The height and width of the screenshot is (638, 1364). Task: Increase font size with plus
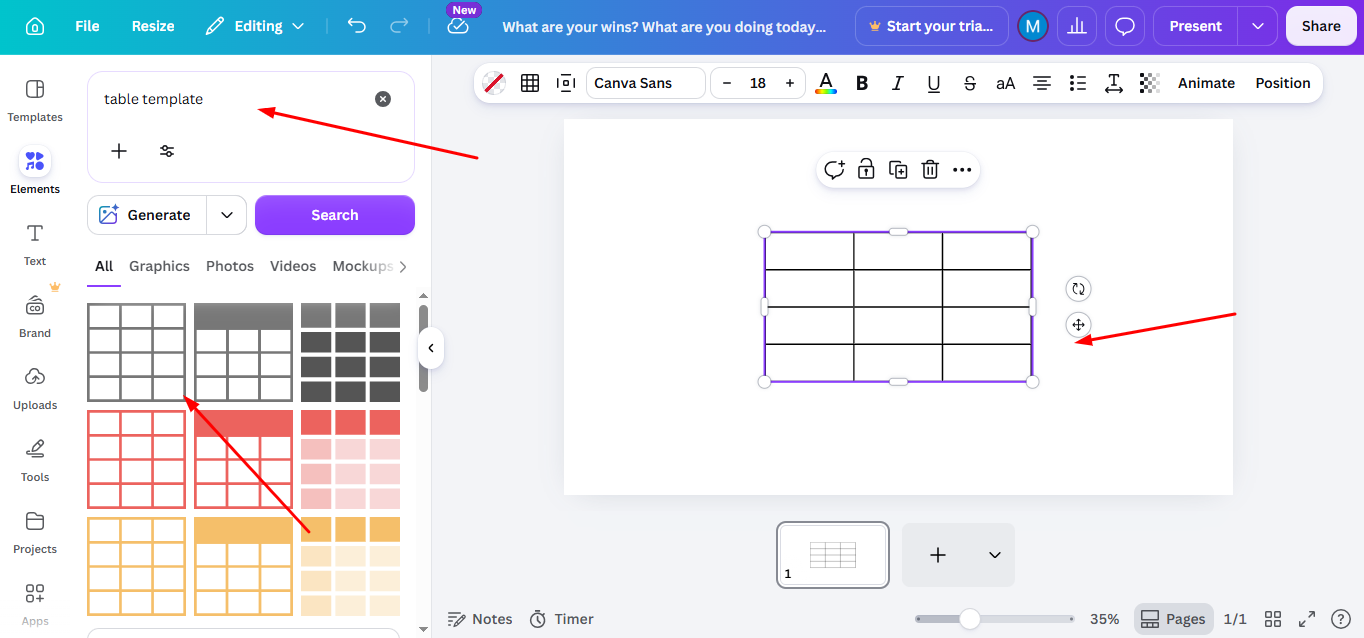pos(790,83)
